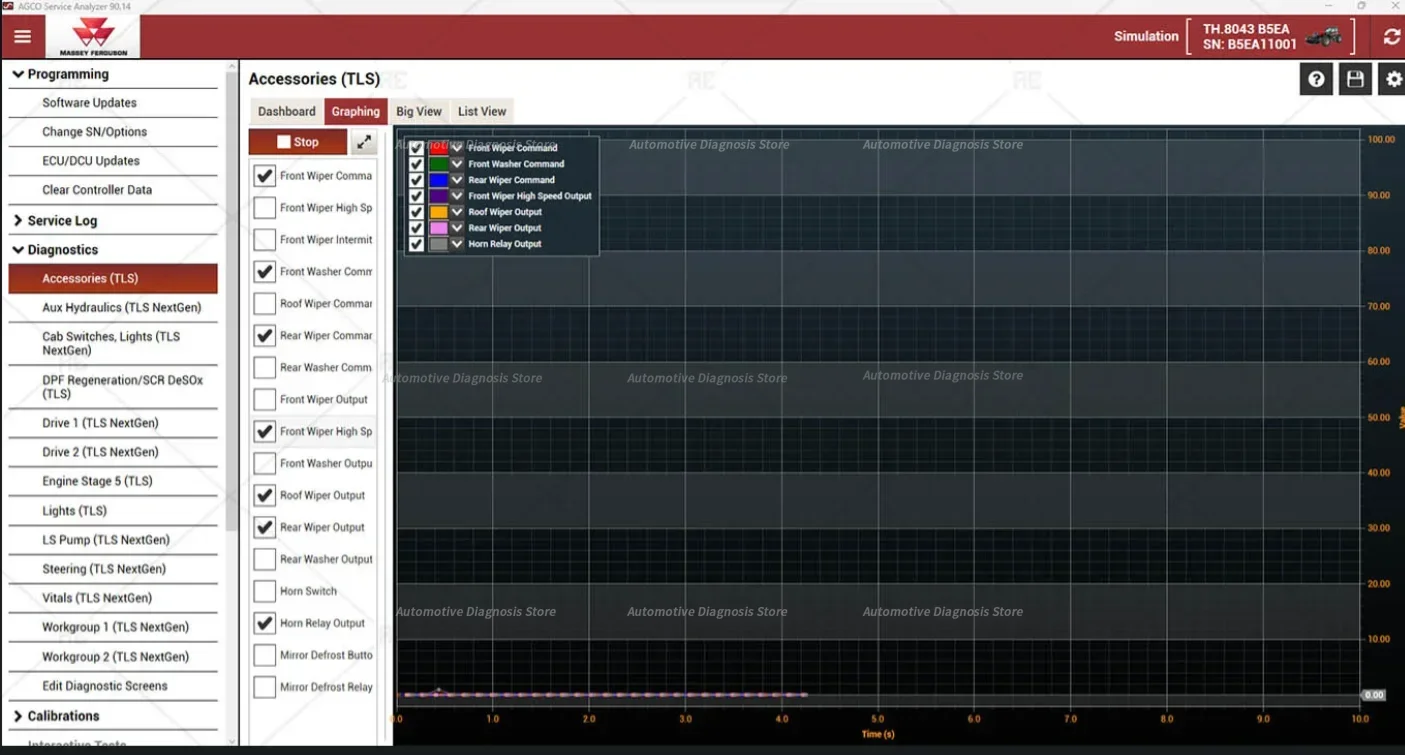Viewport: 1405px width, 755px height.
Task: Open the legend dropdown for Horn Relay Output
Action: pos(457,244)
